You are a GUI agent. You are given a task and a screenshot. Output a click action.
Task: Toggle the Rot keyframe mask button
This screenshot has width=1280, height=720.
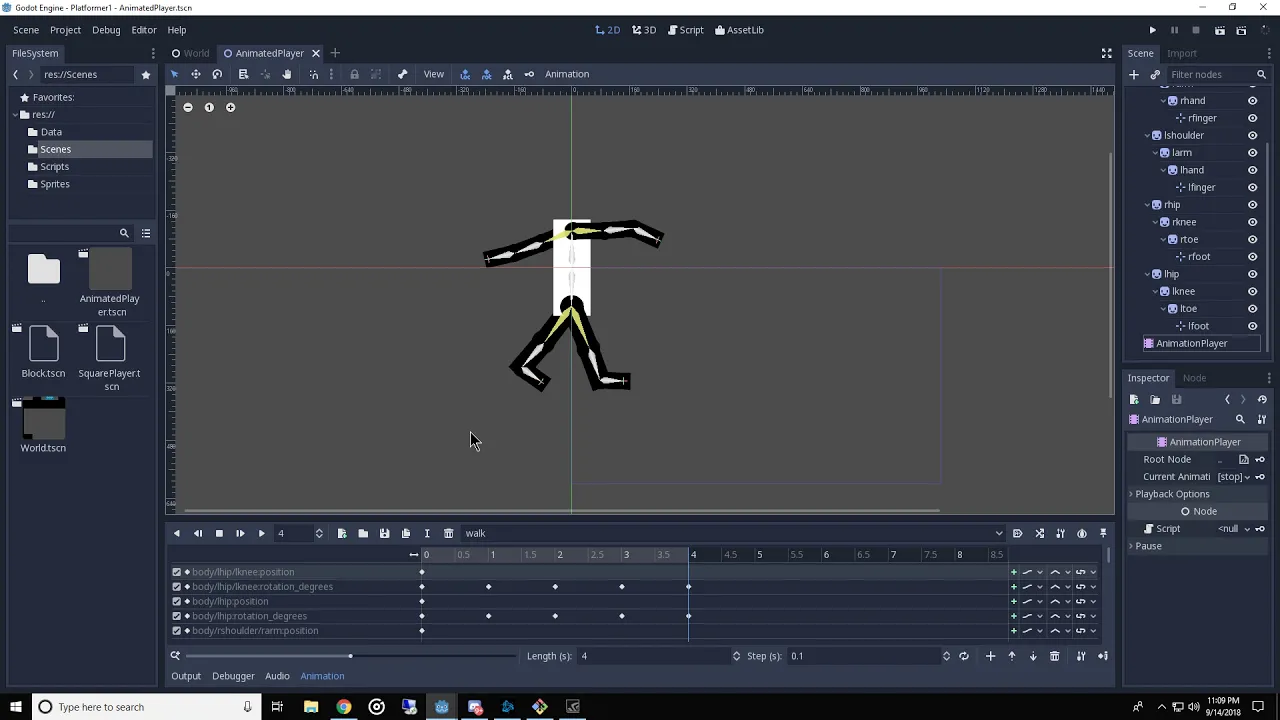(486, 74)
